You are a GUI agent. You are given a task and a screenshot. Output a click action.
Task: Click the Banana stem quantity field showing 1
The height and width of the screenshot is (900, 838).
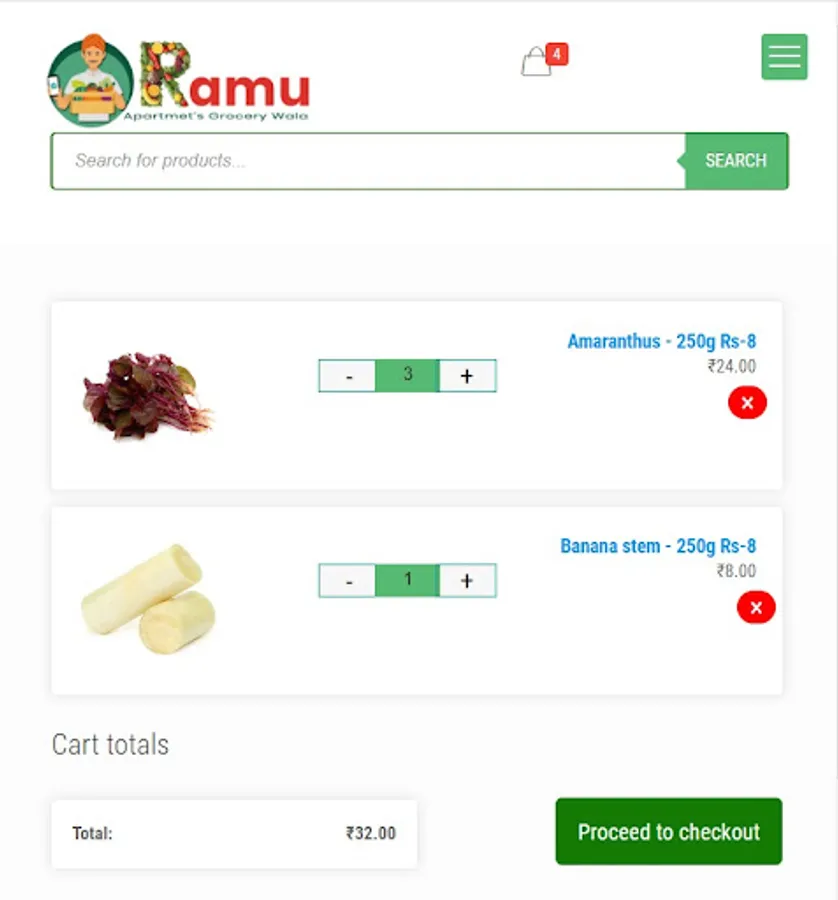point(408,581)
